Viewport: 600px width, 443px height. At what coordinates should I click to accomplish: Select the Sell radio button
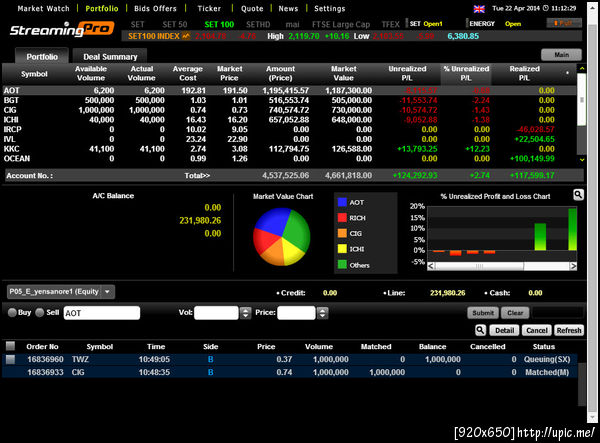[39, 313]
